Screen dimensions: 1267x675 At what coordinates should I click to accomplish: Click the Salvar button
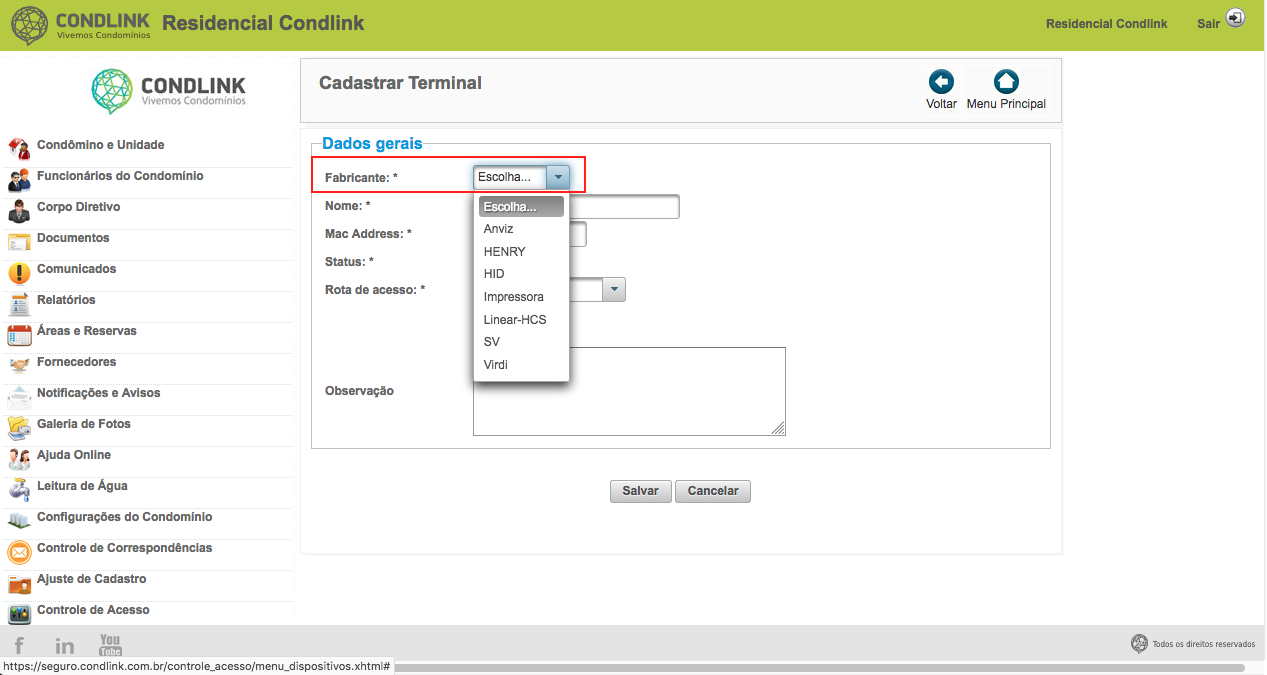point(640,491)
